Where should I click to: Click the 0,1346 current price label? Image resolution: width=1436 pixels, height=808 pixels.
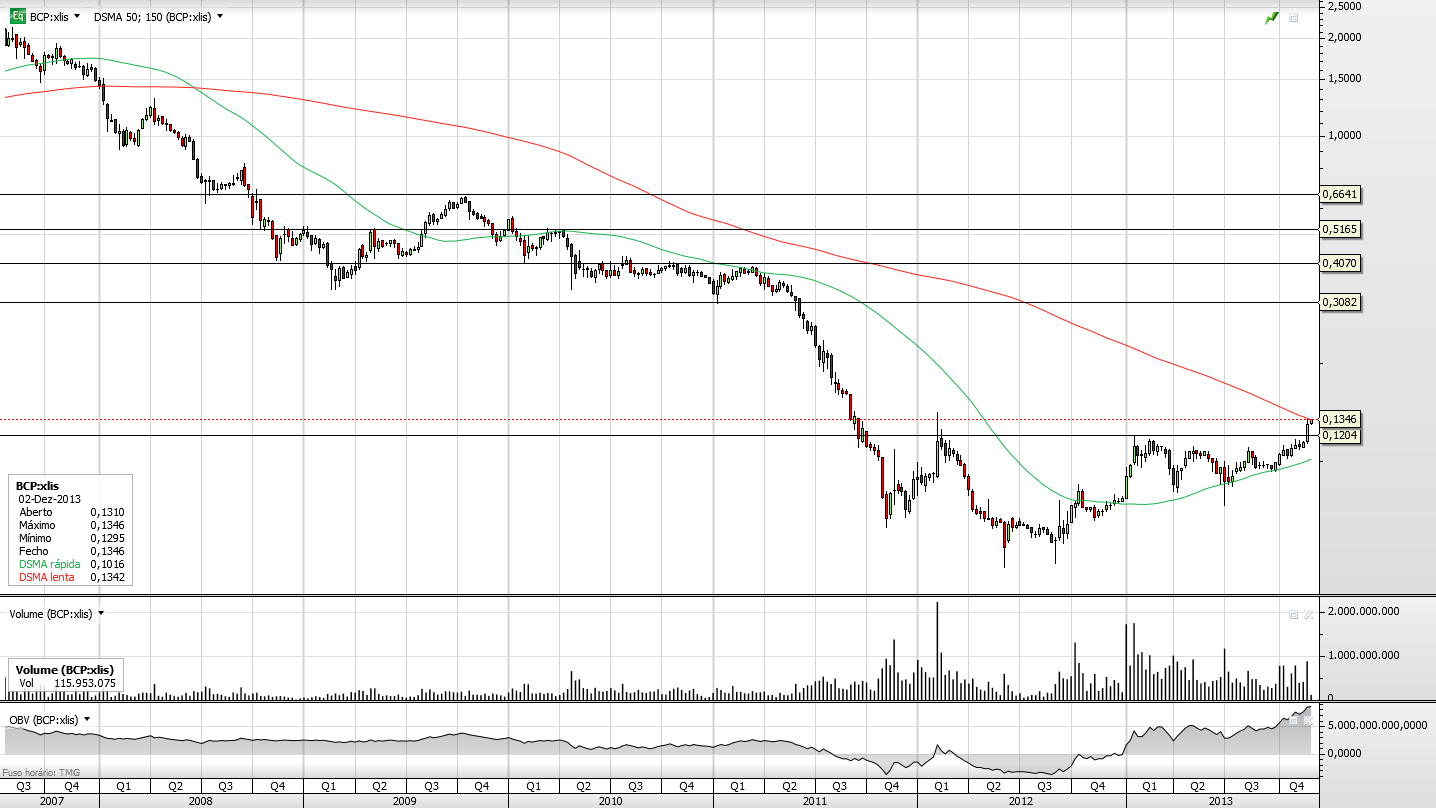tap(1340, 419)
